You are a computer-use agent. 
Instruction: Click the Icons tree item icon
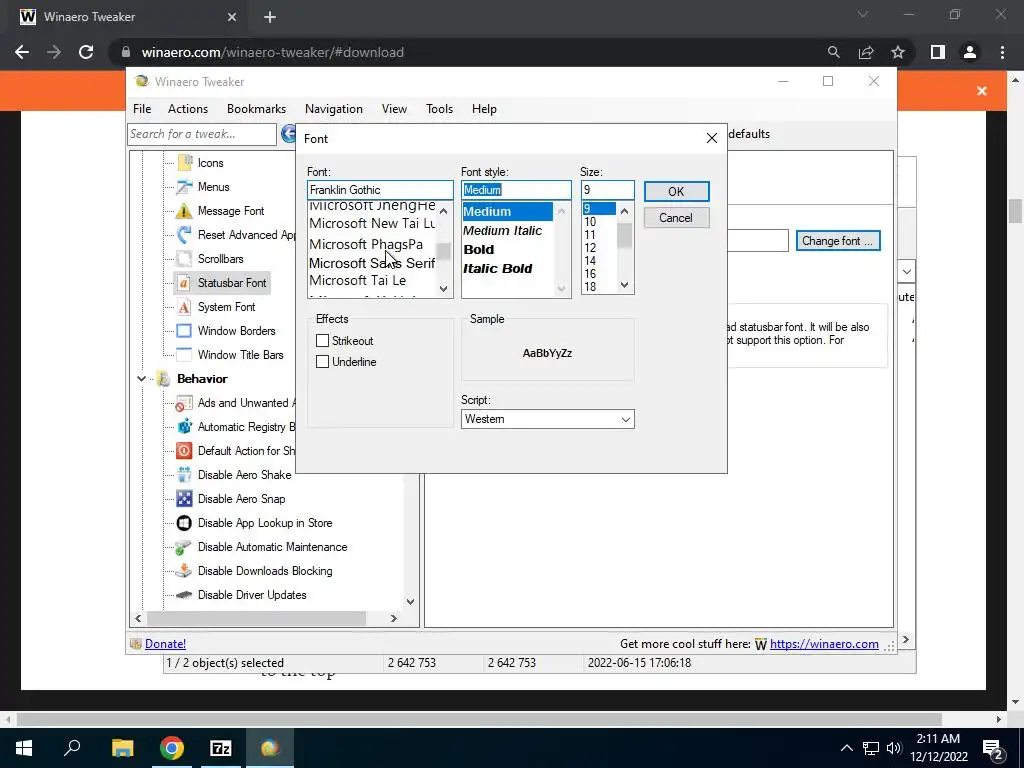[185, 163]
